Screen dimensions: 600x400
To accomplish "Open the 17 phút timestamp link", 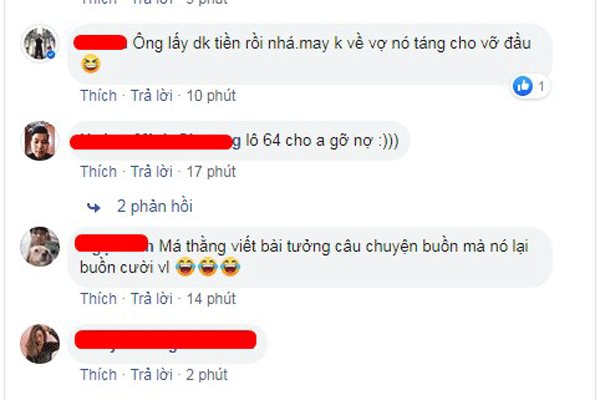I will point(211,172).
